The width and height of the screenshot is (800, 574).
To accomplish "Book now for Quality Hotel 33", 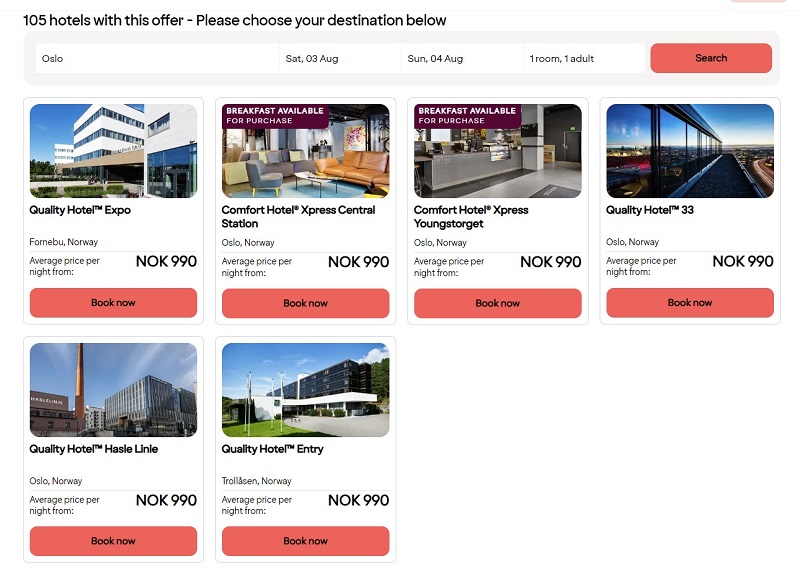I will pos(690,303).
